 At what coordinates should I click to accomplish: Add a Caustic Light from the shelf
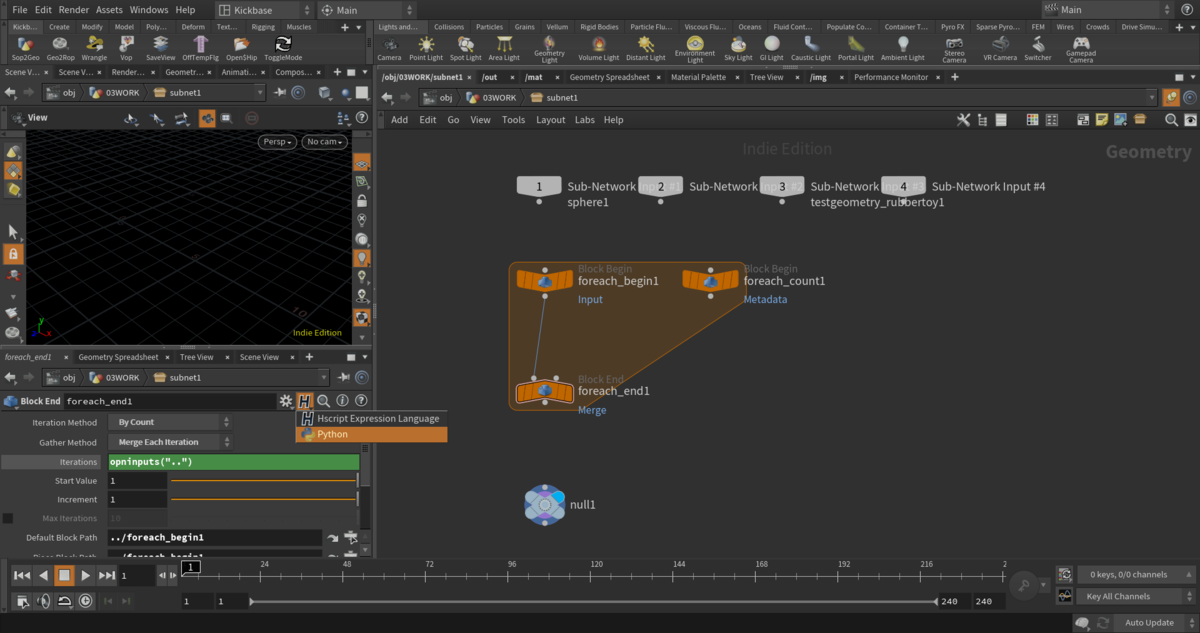pos(811,49)
